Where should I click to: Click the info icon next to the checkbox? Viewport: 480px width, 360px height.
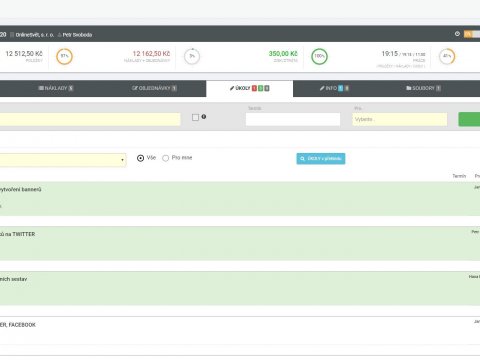(x=204, y=116)
